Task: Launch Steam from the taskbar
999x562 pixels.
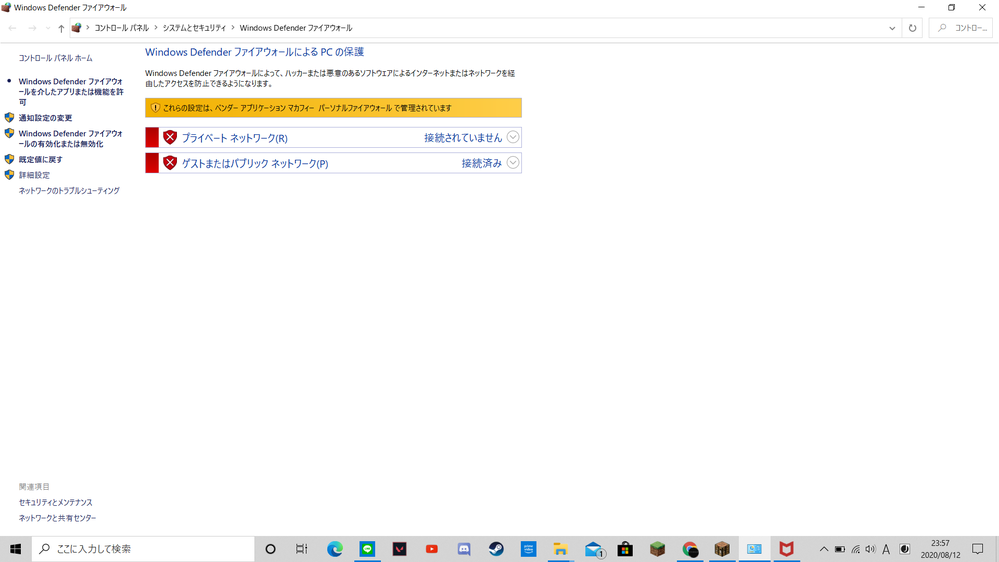Action: [496, 549]
